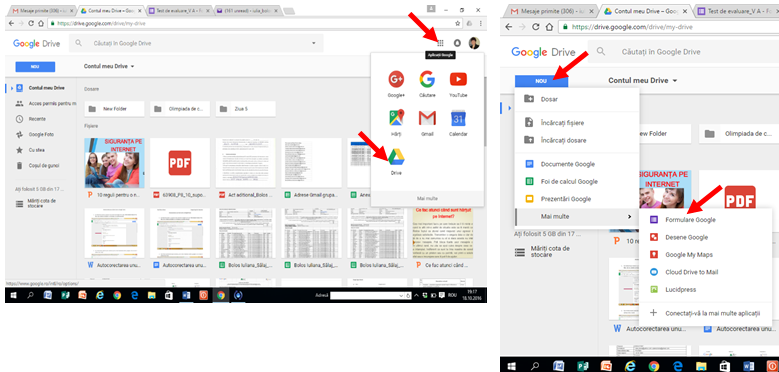Choose Încărcați fișiere in the NOU menu
The image size is (779, 372).
point(577,123)
